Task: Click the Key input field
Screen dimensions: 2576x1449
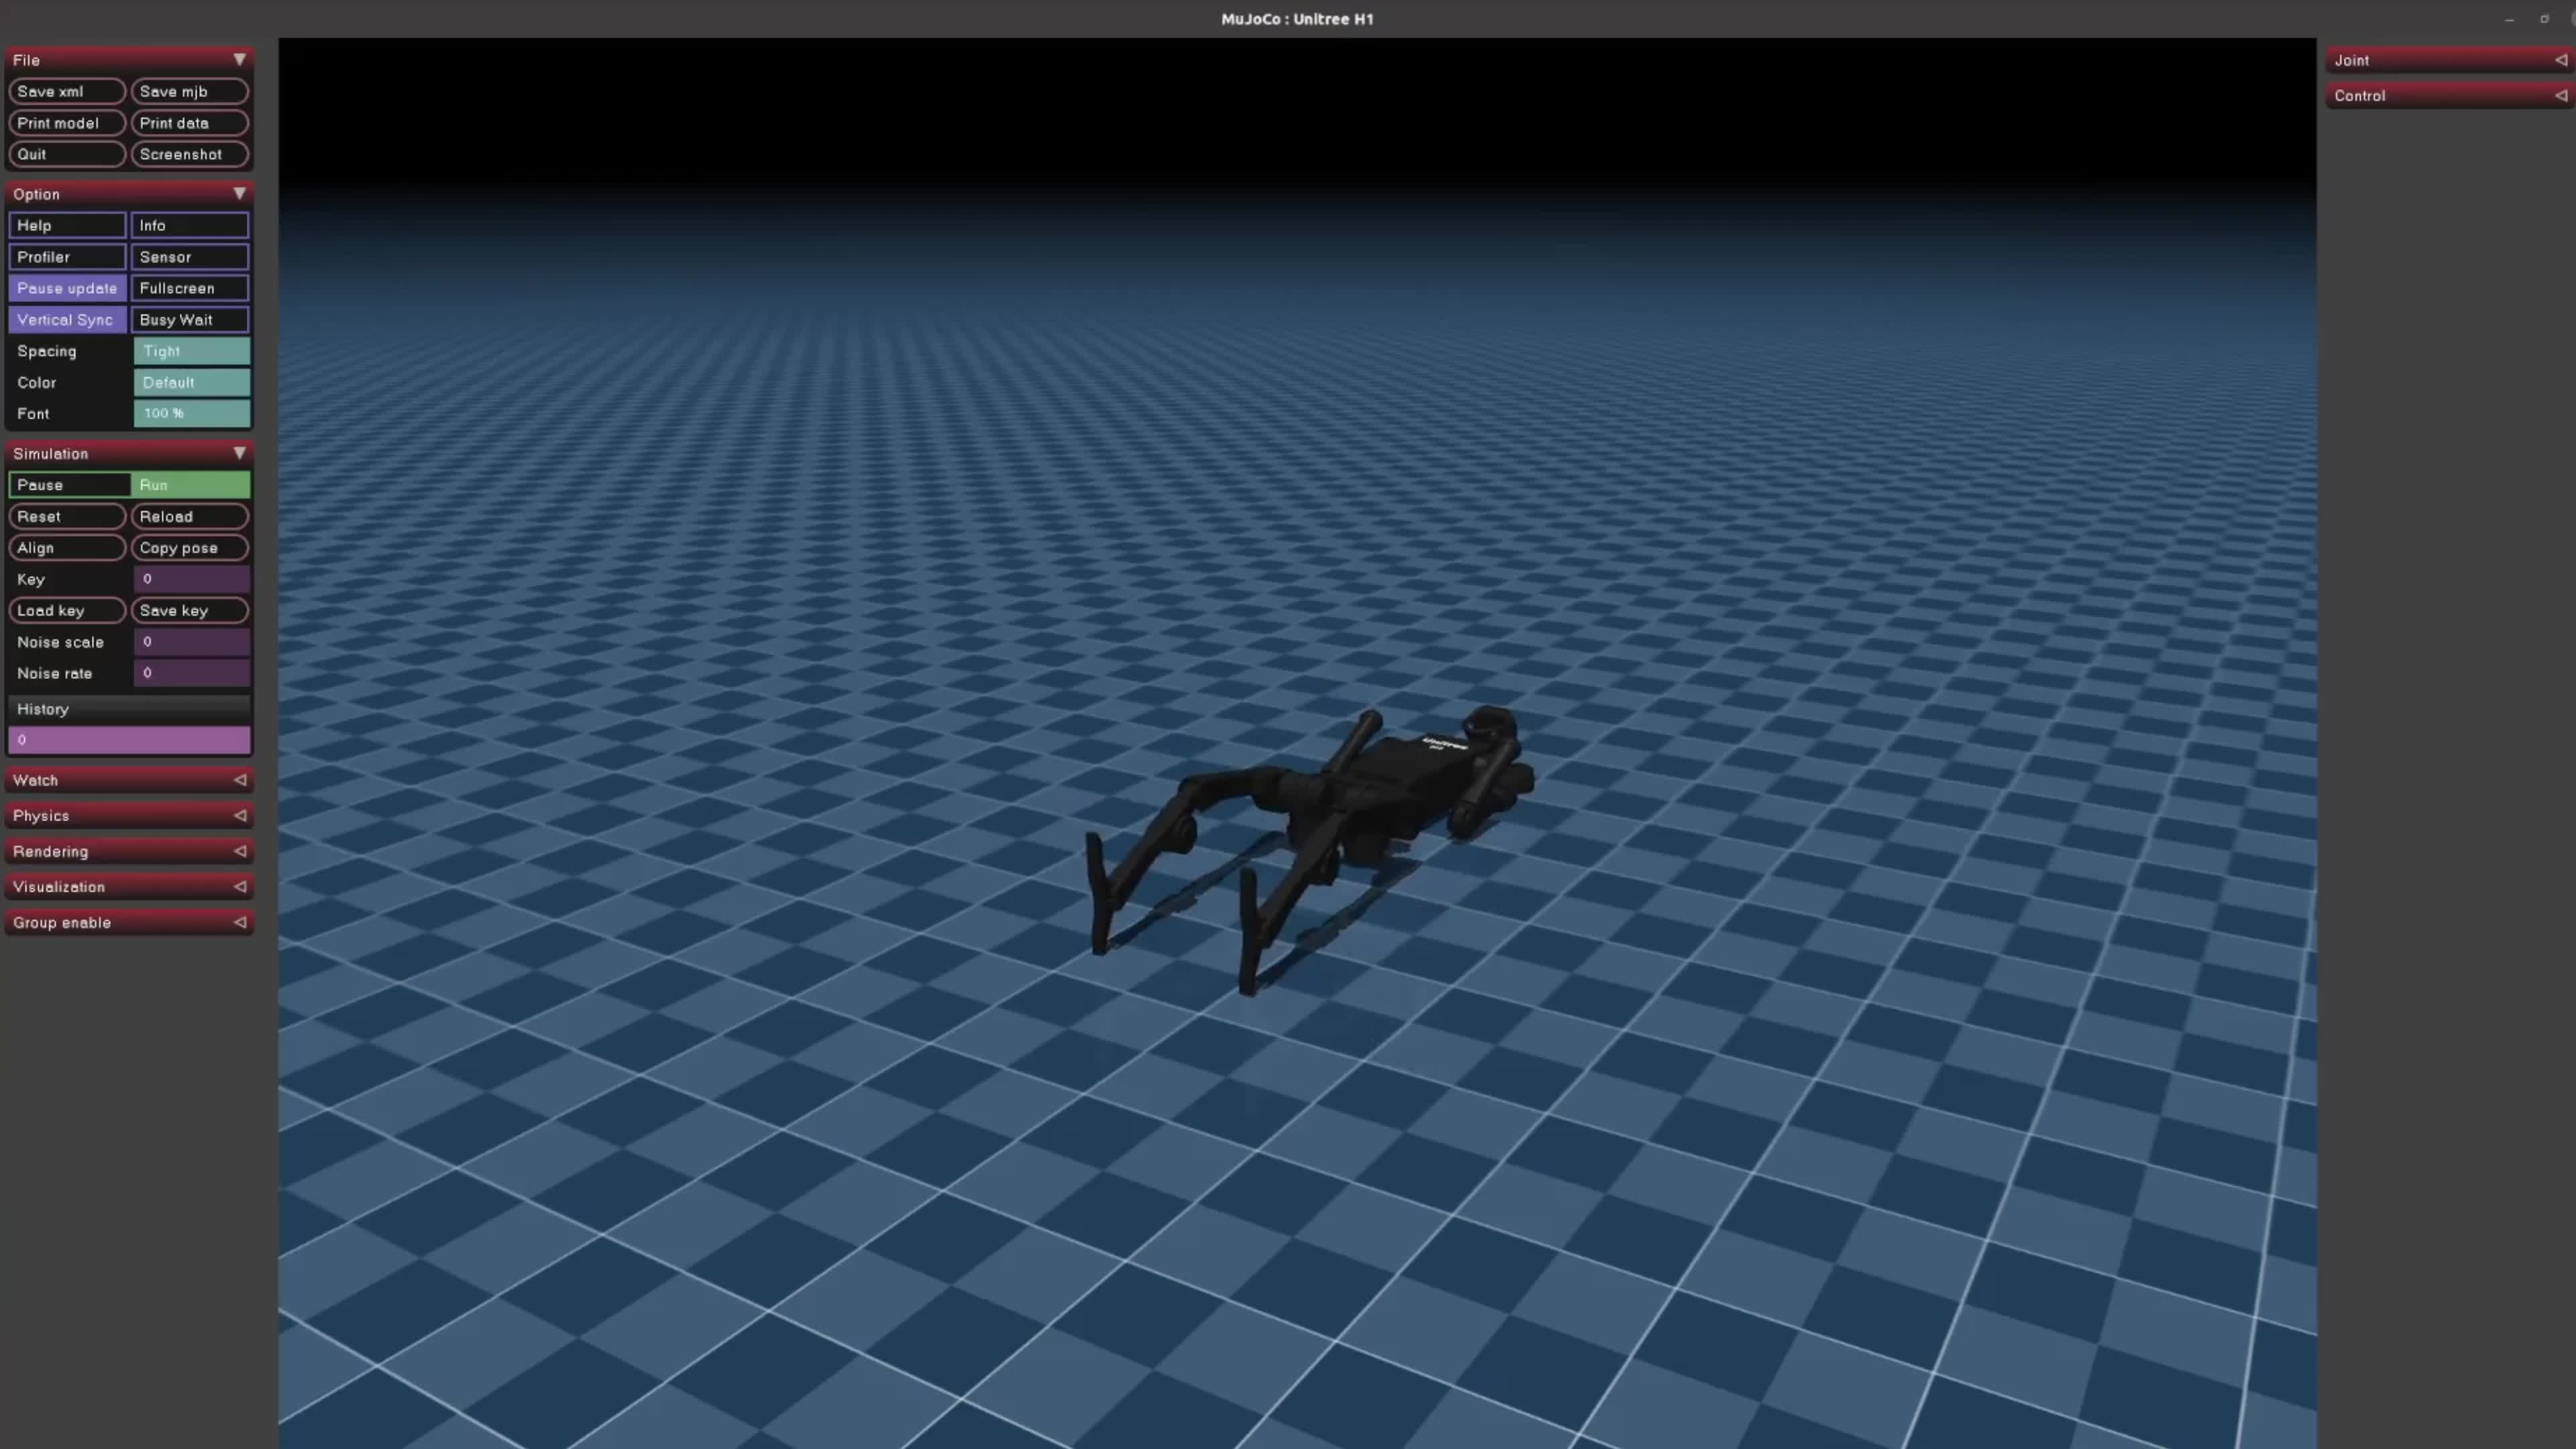Action: point(193,578)
